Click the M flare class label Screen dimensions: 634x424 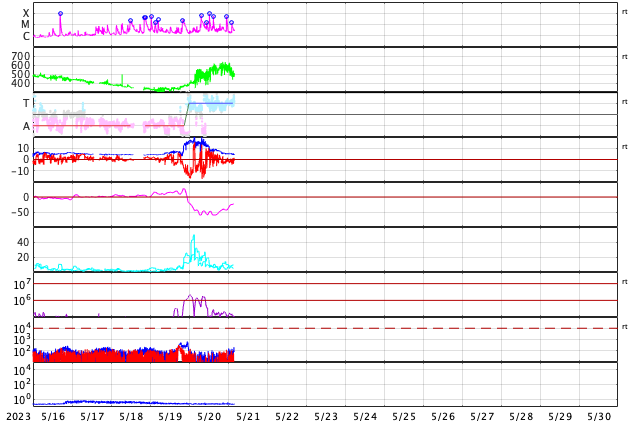25,25
